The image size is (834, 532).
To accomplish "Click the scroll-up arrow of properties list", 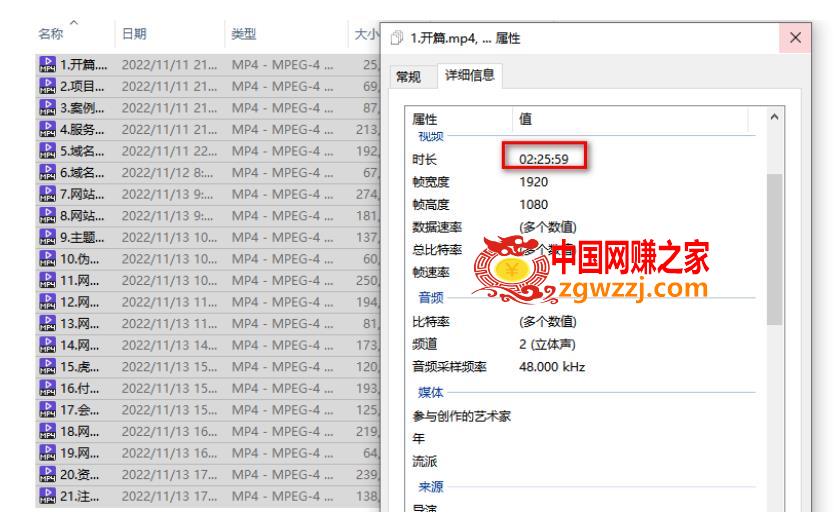I will click(x=774, y=117).
